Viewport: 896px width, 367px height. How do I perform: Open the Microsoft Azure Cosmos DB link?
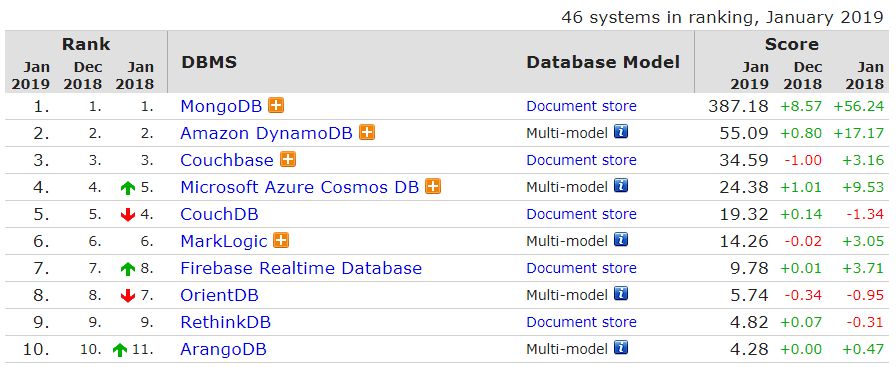[299, 187]
